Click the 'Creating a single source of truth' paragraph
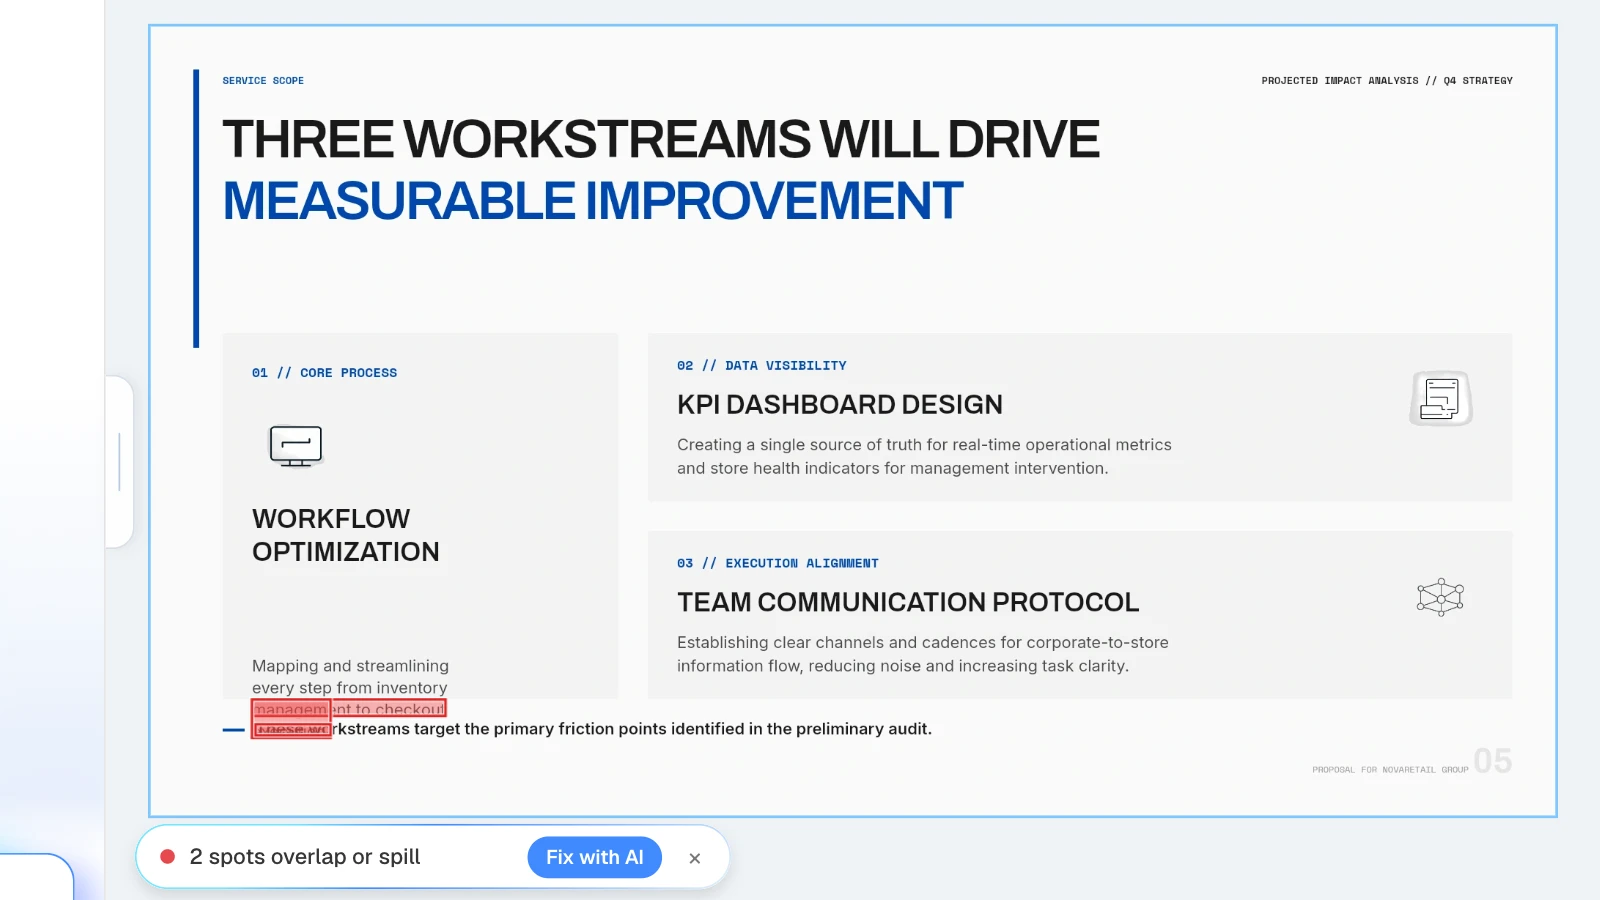Screen dimensions: 1600x900 point(924,456)
